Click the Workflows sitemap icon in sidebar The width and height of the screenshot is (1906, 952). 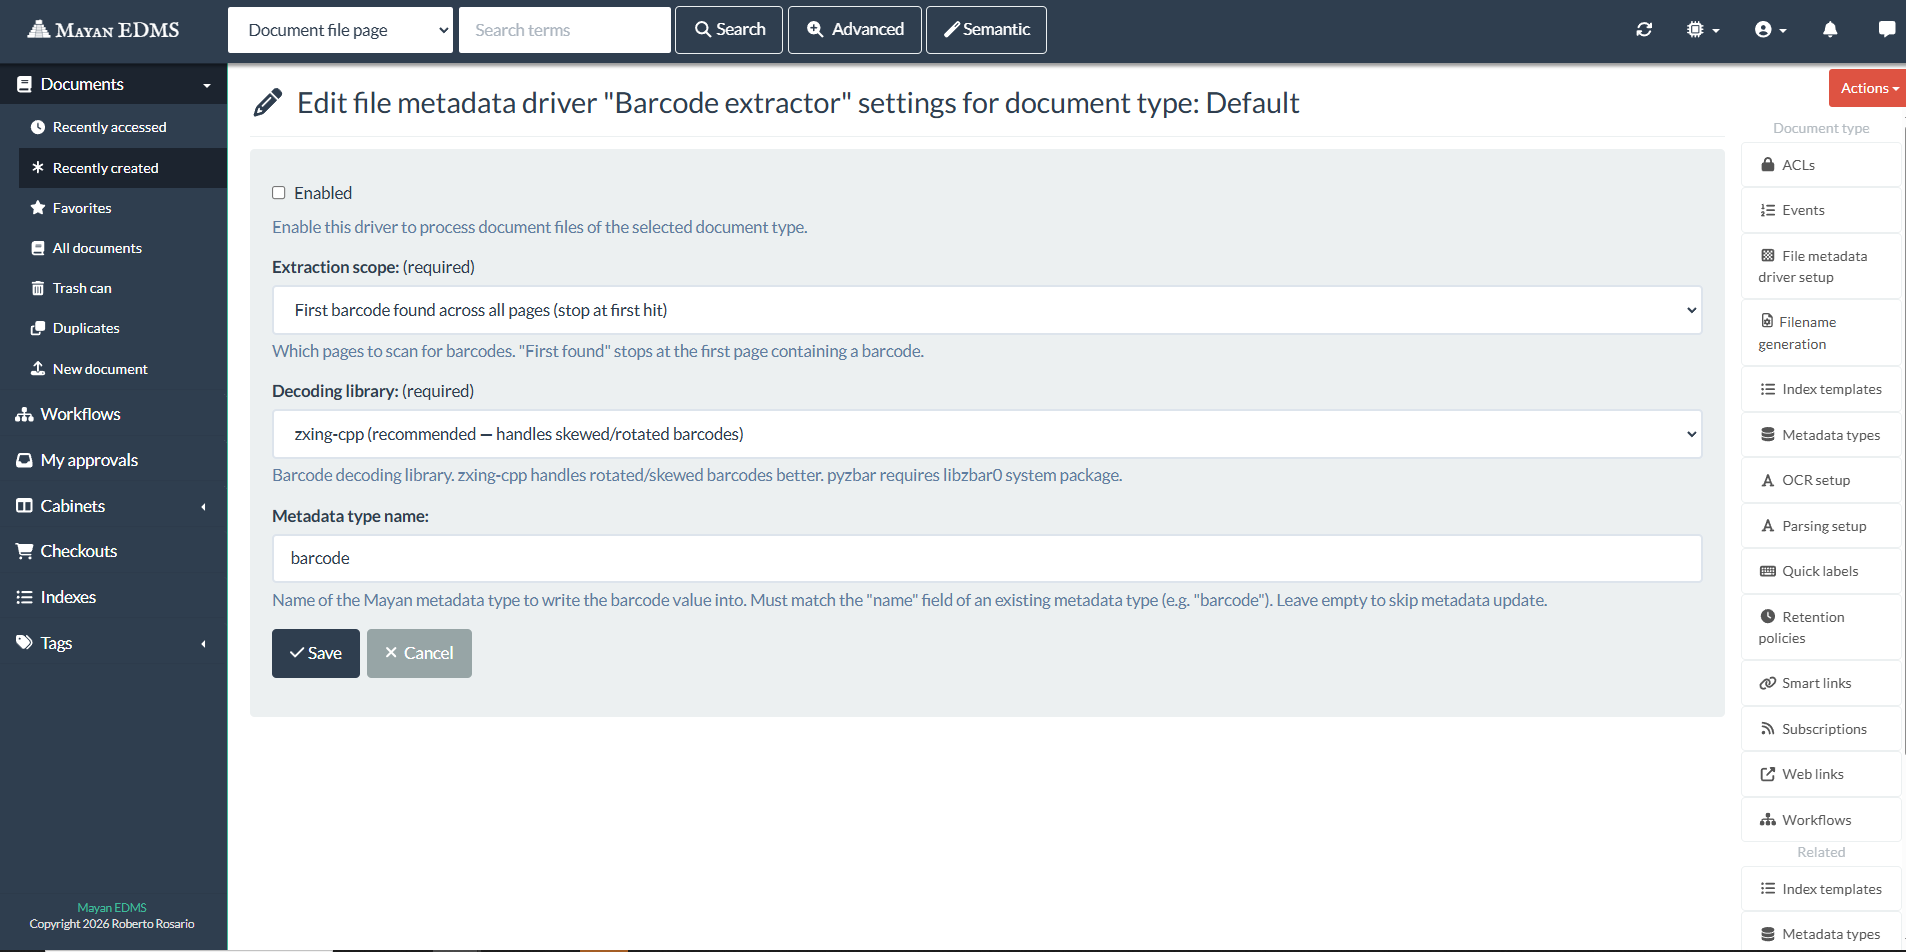pos(24,414)
